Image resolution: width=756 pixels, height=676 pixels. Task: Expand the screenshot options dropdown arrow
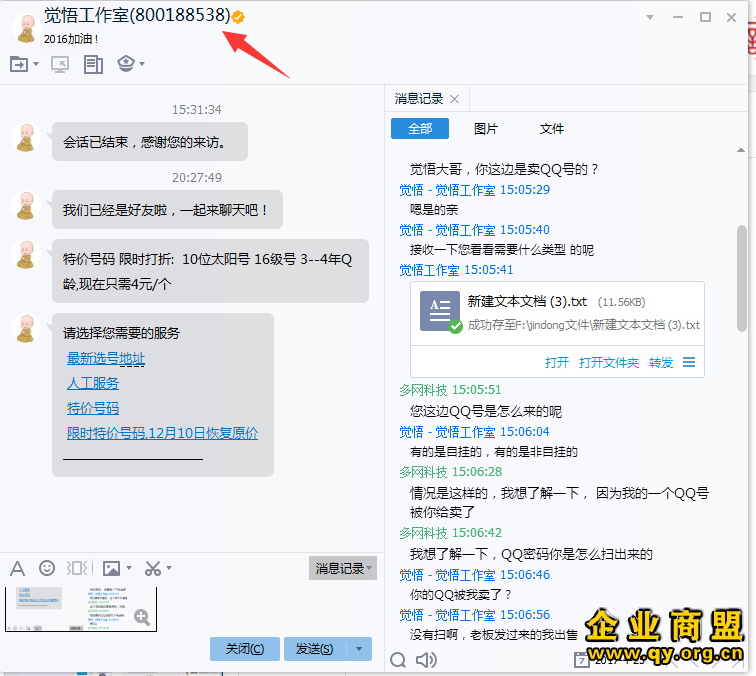(169, 568)
